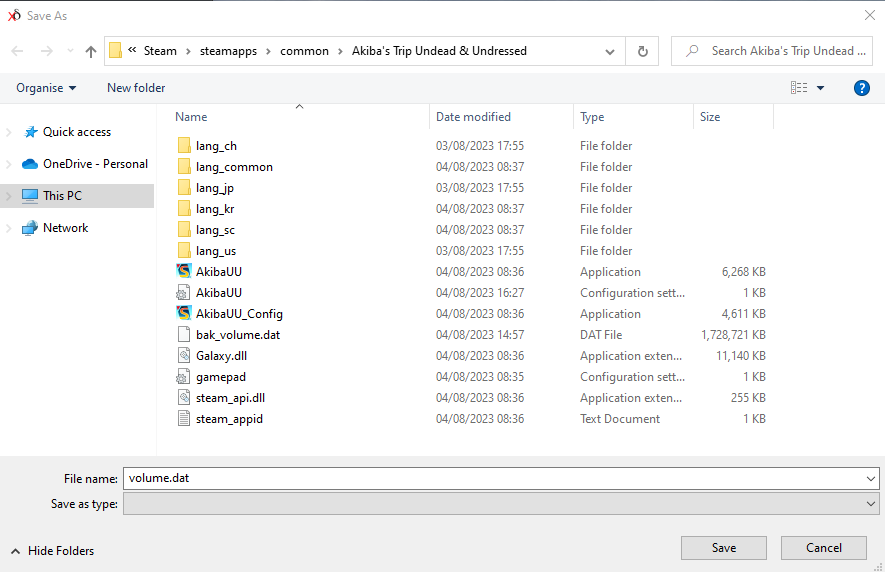This screenshot has width=885, height=572.
Task: Expand the address bar history dropdown
Action: click(x=610, y=52)
